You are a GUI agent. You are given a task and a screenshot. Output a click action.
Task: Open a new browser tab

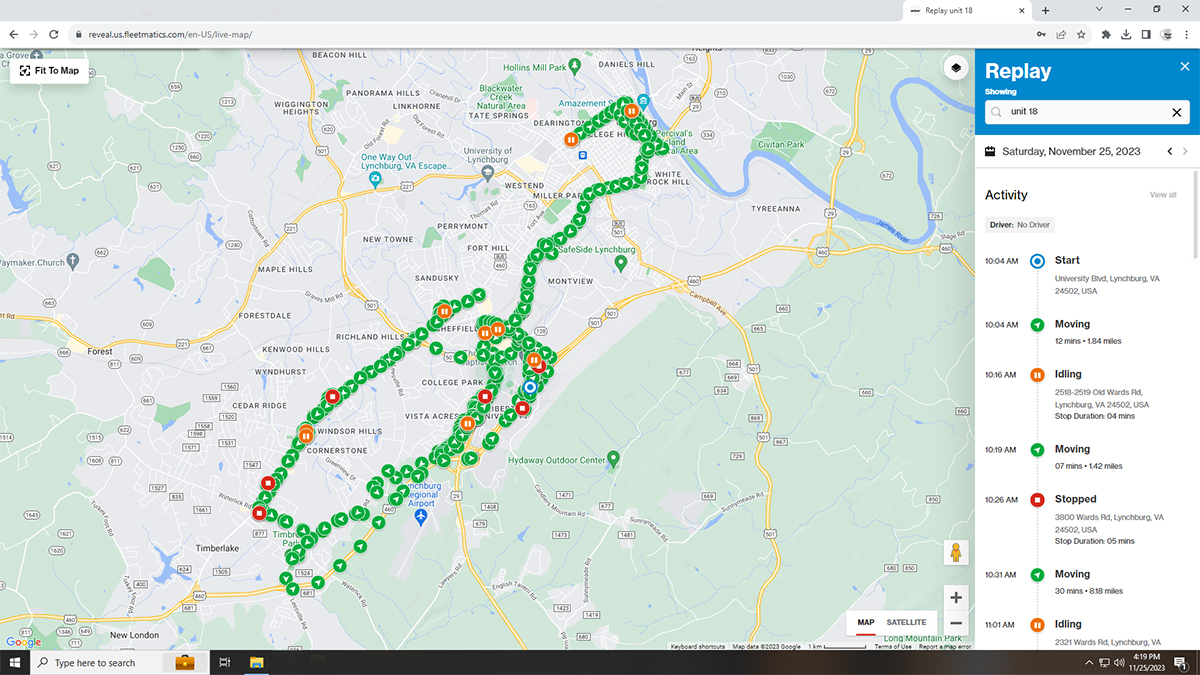pyautogui.click(x=1045, y=10)
